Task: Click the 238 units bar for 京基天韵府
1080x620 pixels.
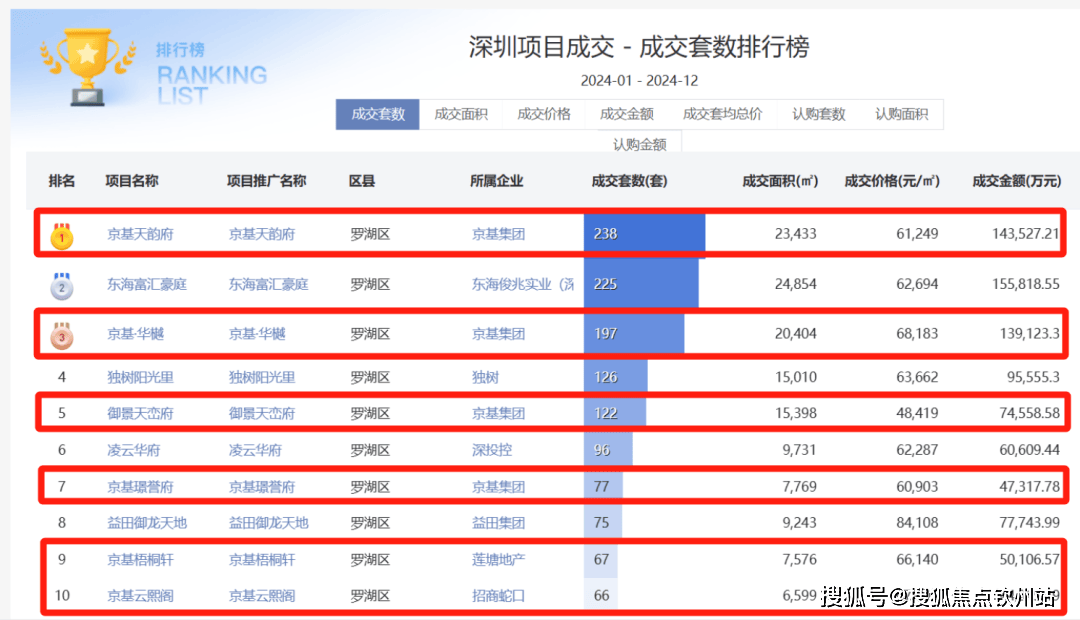Action: (x=644, y=234)
